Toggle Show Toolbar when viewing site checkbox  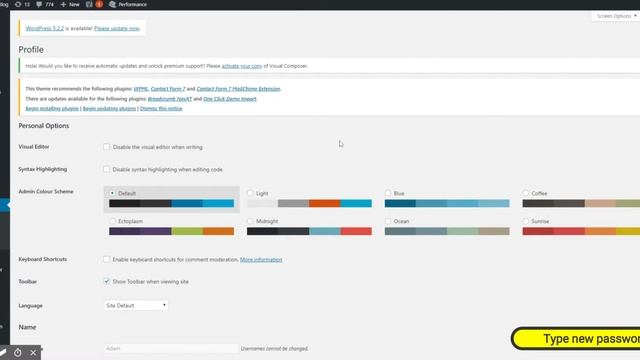pos(107,281)
